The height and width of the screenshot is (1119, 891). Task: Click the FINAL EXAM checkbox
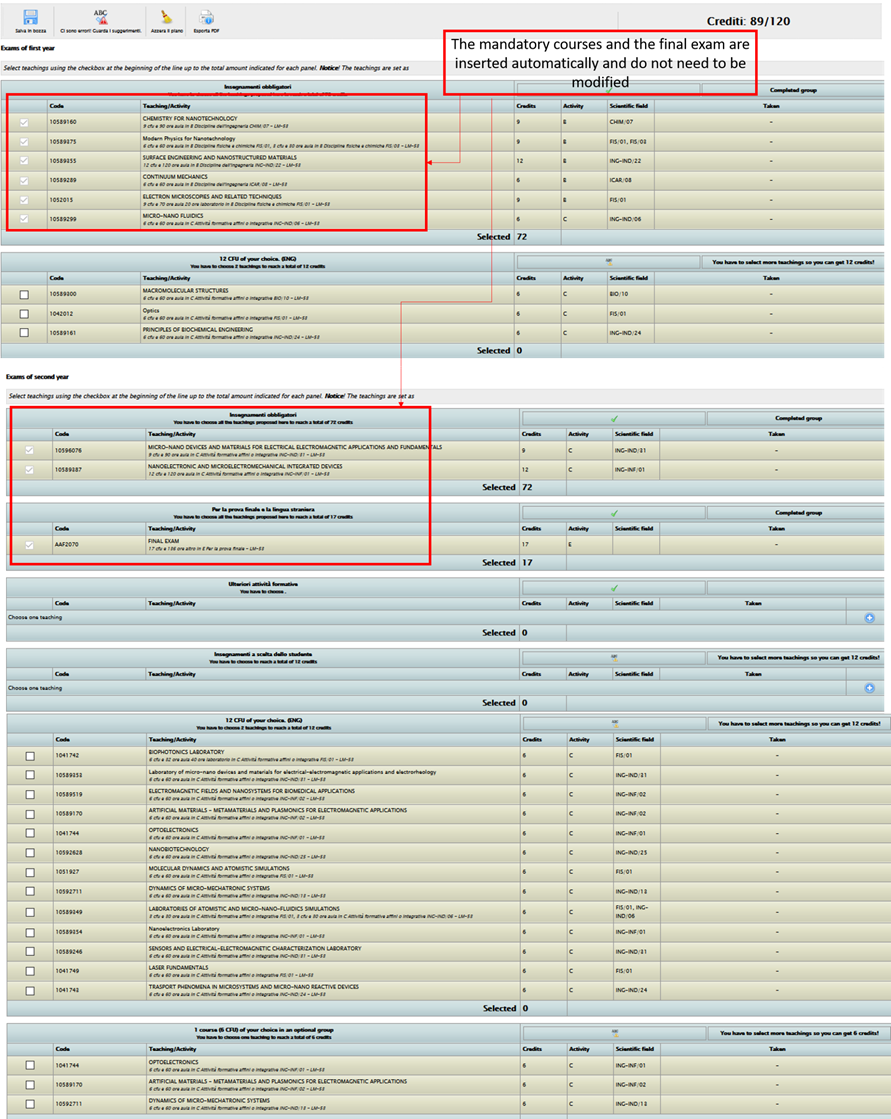click(x=29, y=545)
